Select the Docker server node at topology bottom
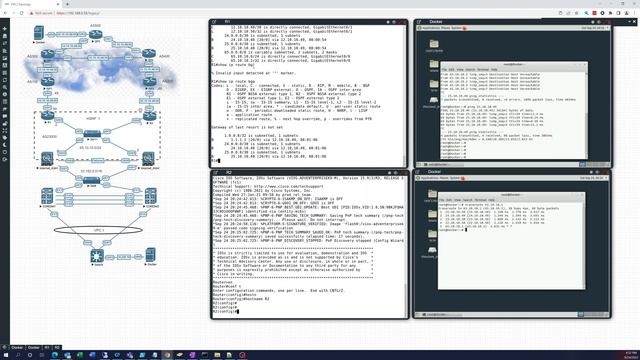This screenshot has height=360, width=640. [151, 255]
